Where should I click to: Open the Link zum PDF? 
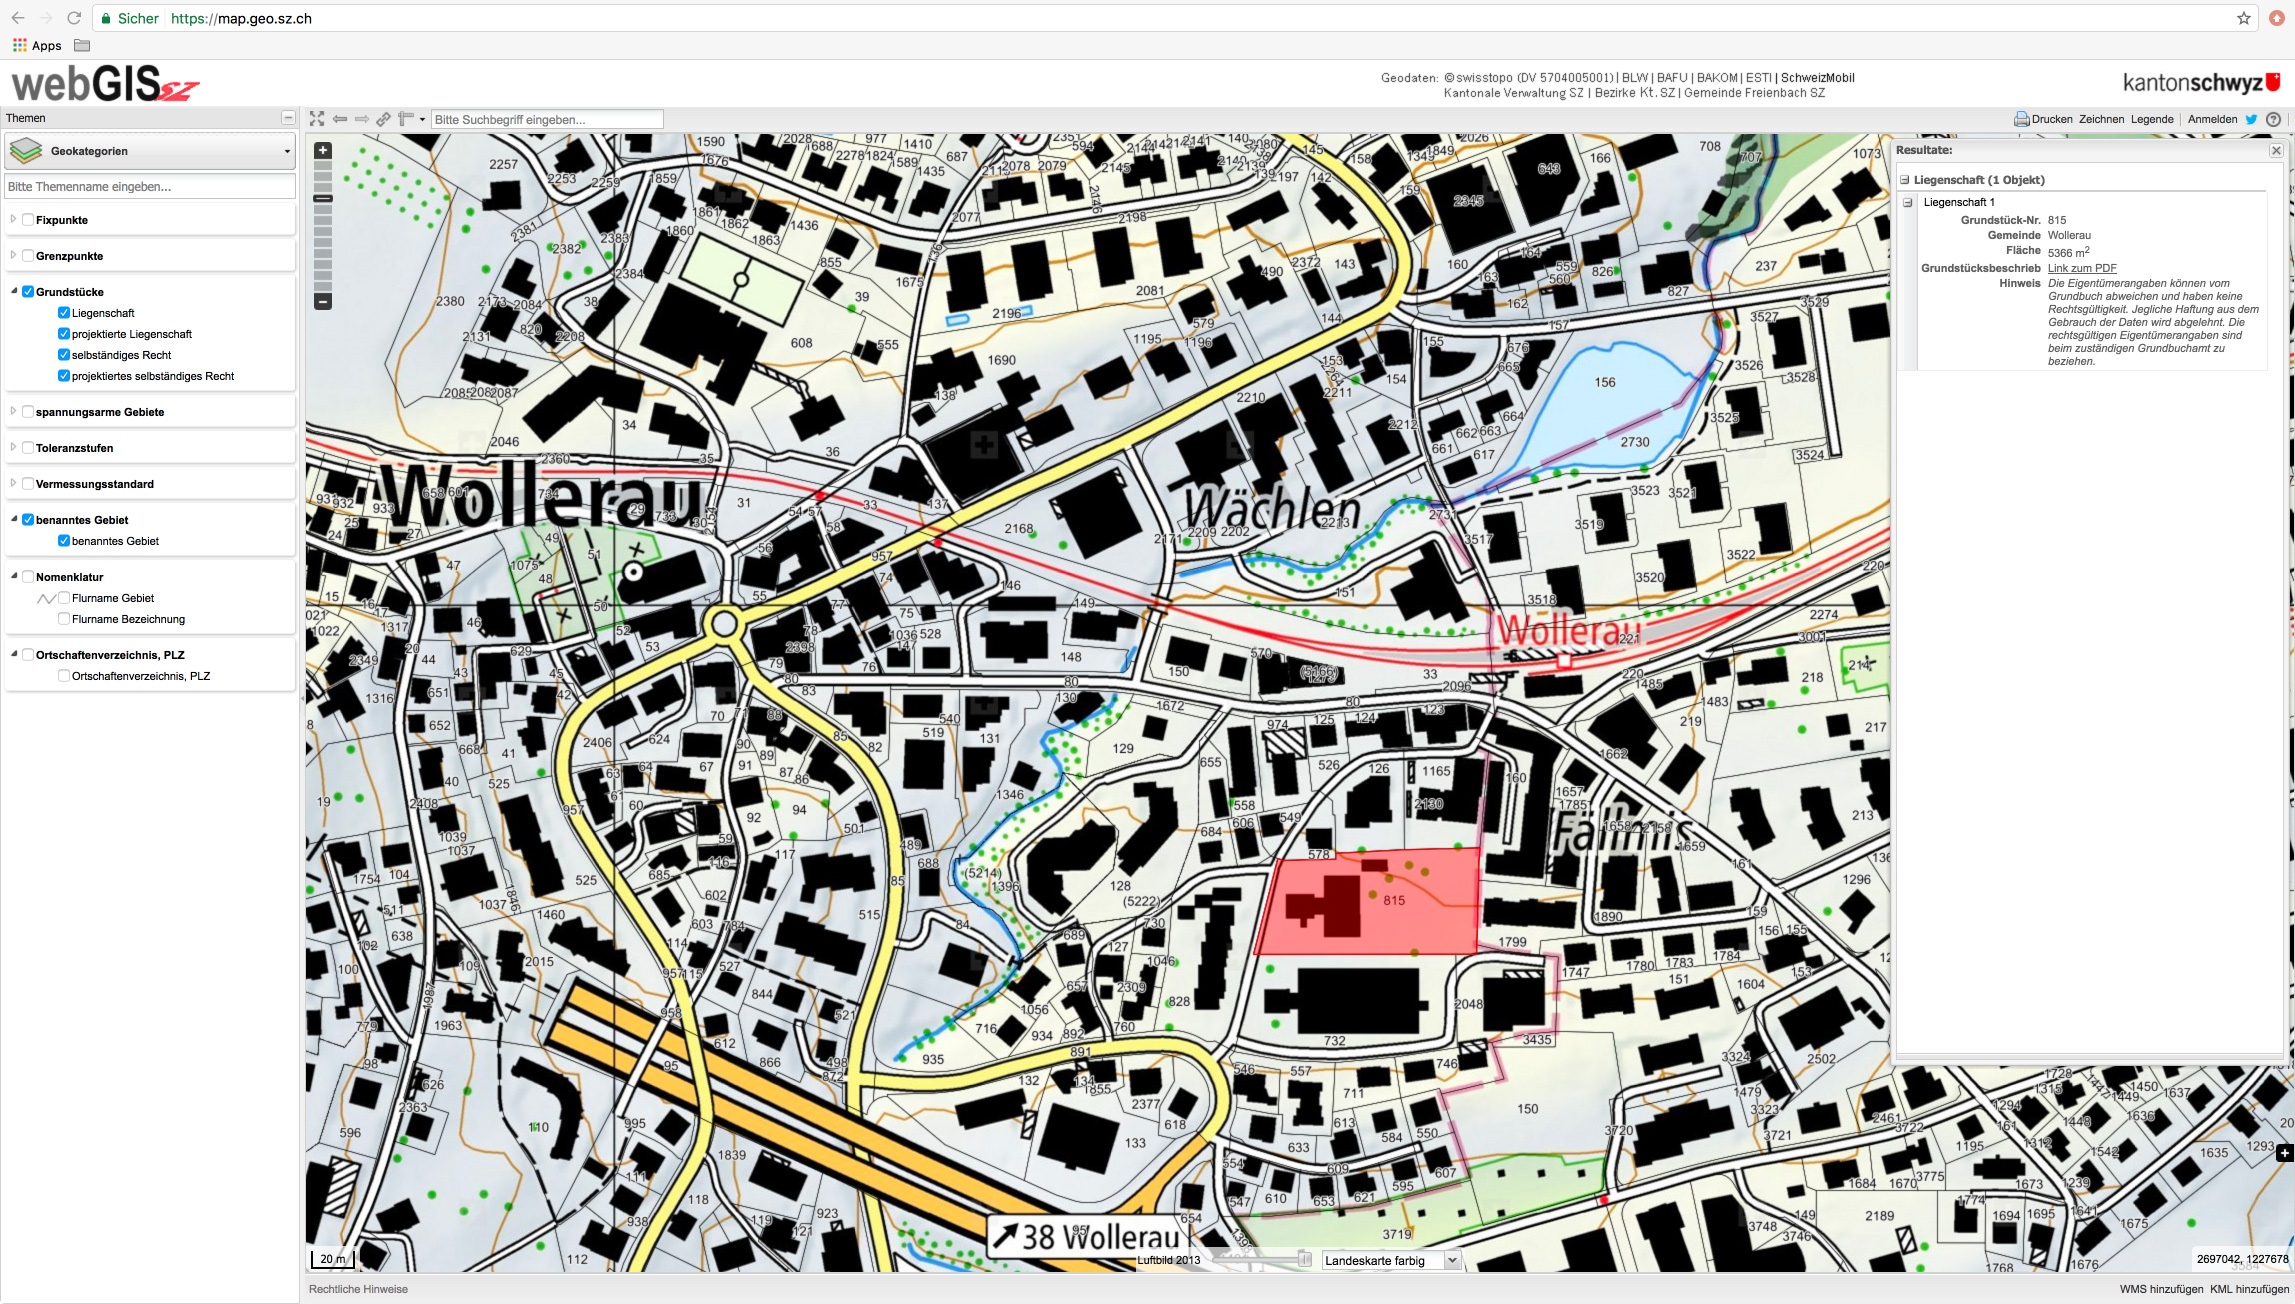2082,268
